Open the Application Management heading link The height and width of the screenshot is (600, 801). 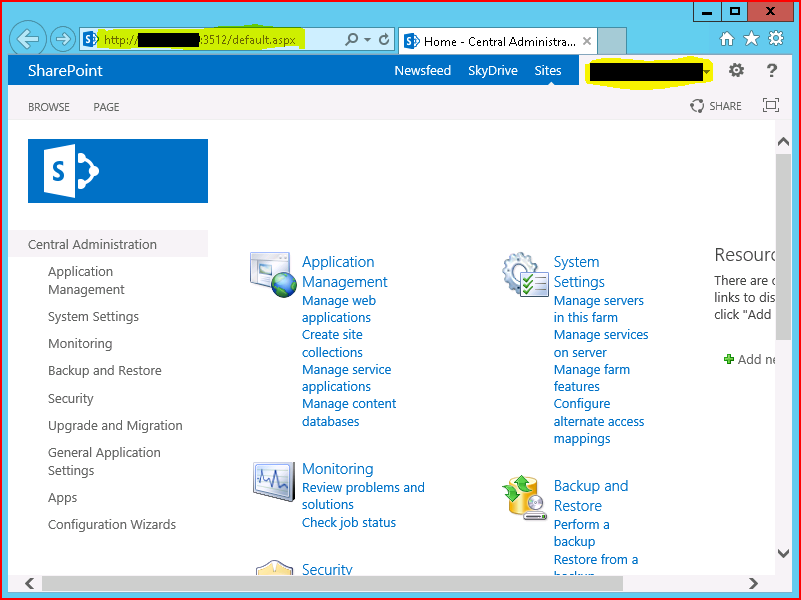(x=345, y=272)
